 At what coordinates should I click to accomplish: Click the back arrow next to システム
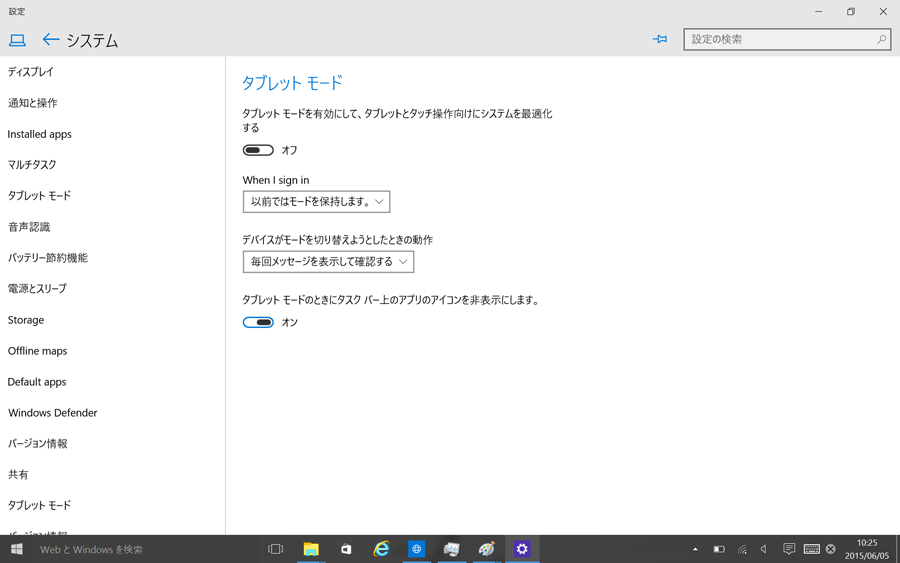tap(51, 40)
